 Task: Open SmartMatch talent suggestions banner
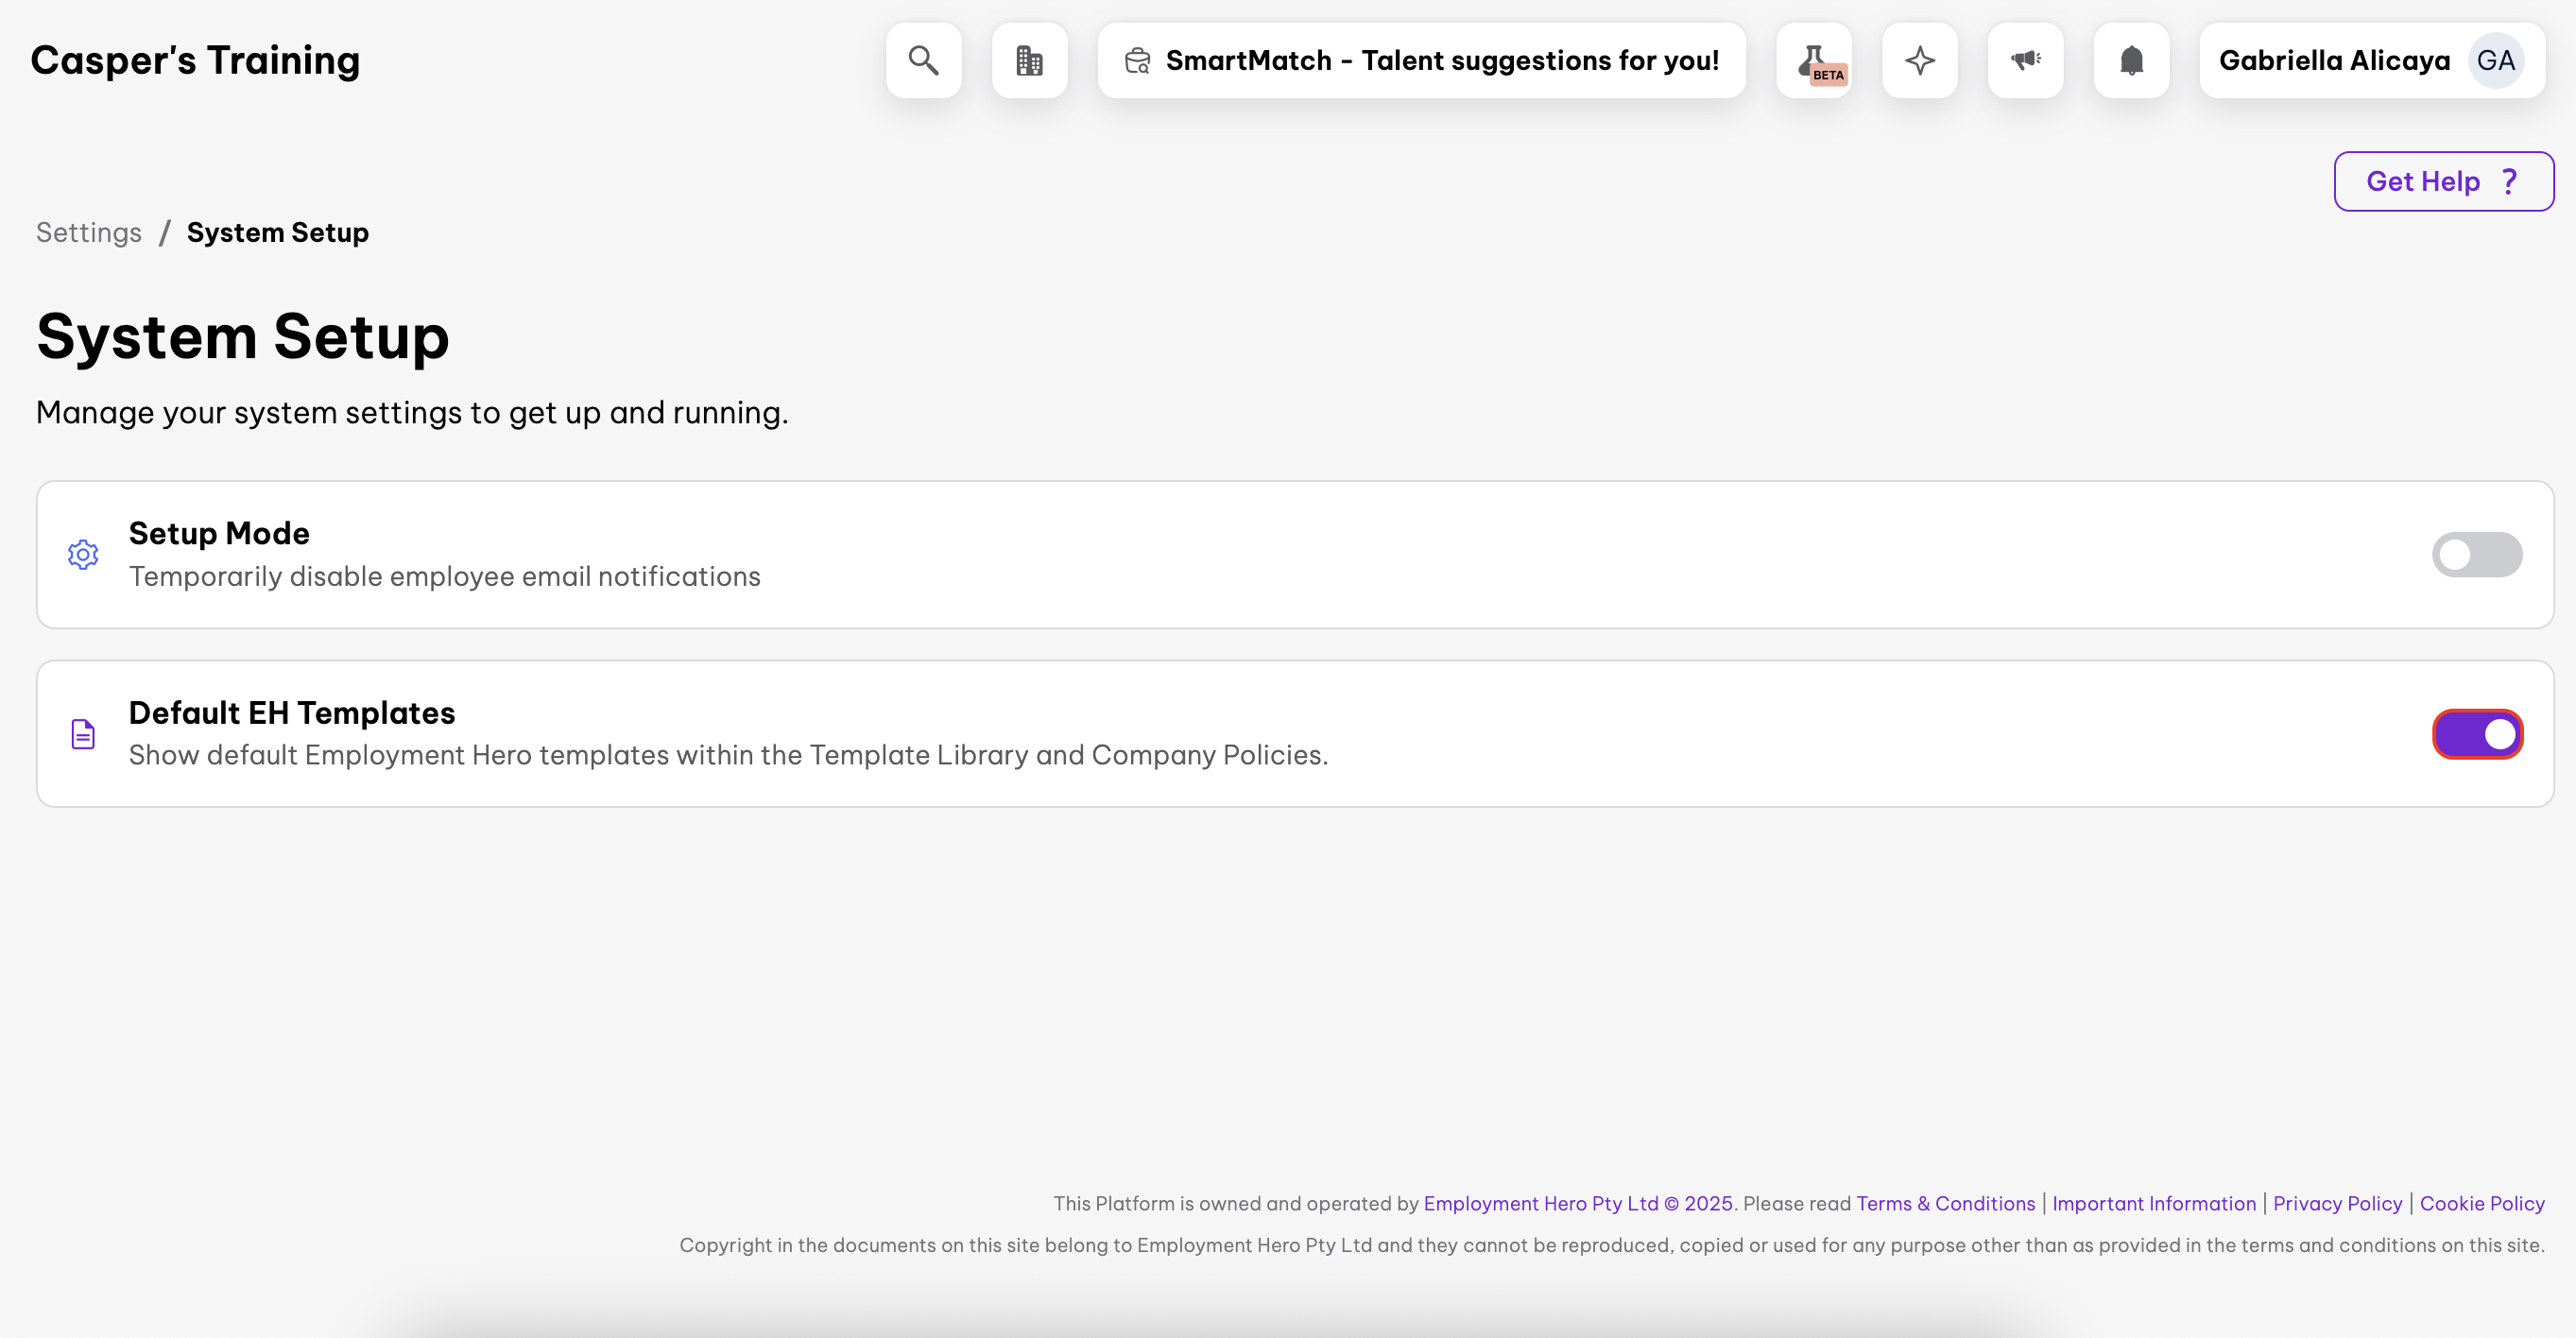point(1421,61)
